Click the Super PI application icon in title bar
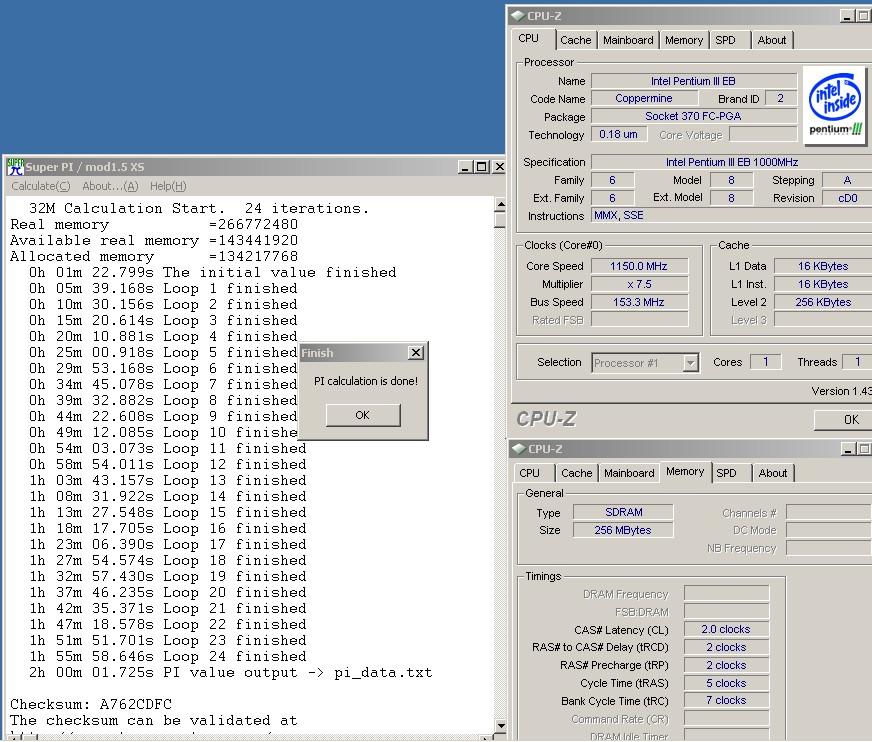 [15, 166]
